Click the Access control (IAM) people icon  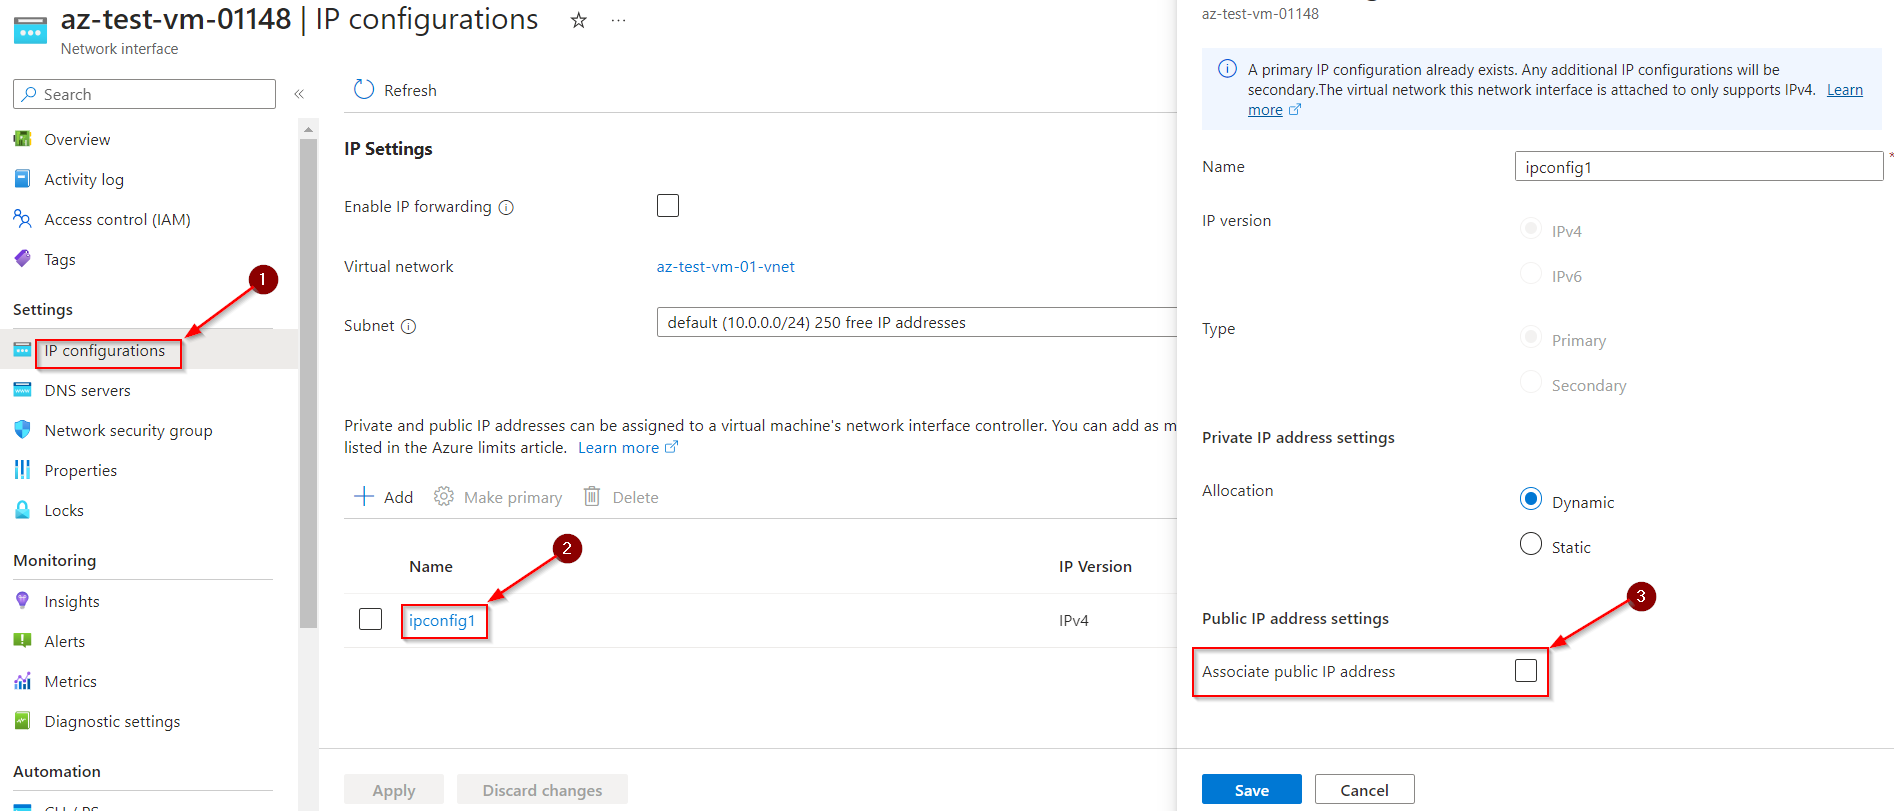pyautogui.click(x=22, y=219)
